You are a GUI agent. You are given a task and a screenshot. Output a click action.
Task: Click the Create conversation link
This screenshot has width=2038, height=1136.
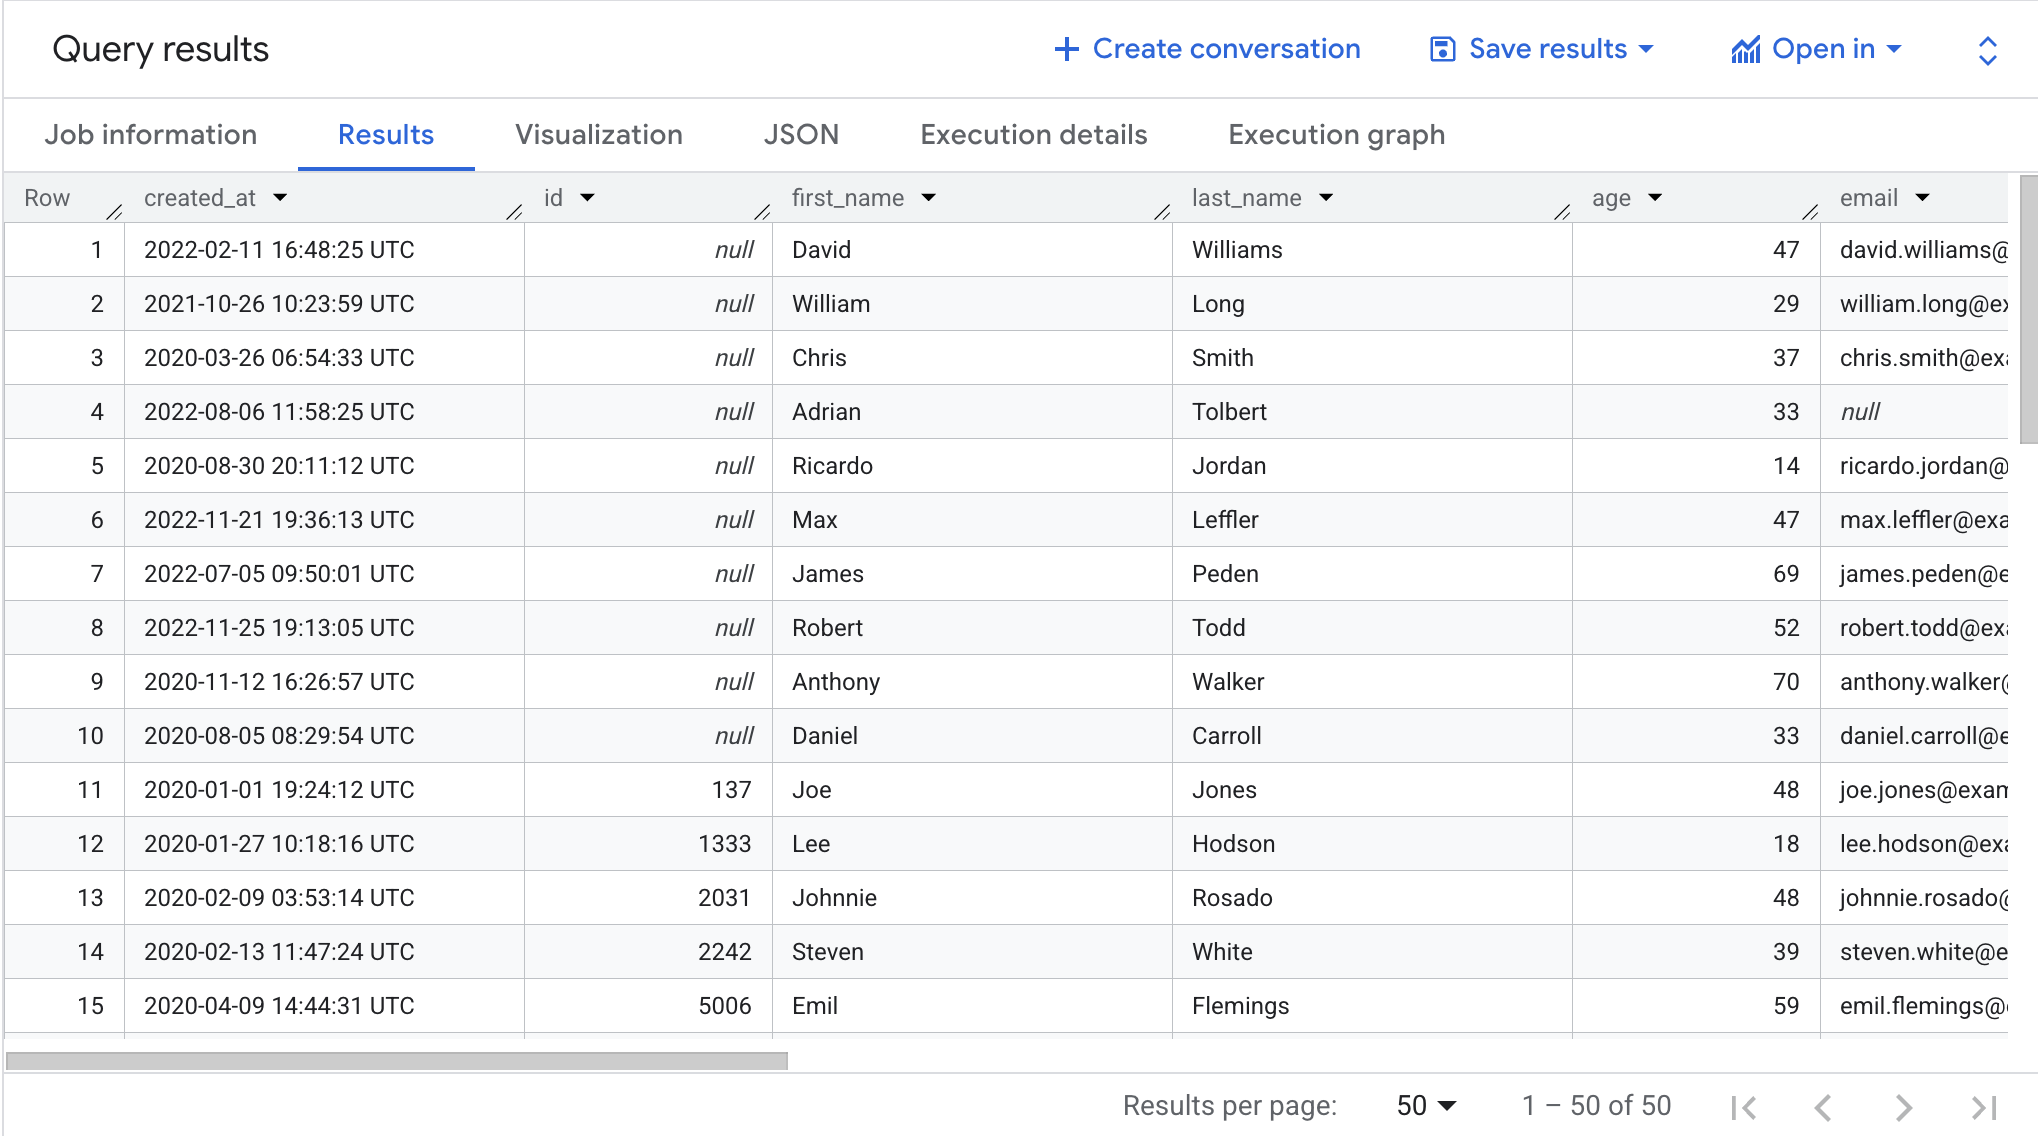(1226, 49)
